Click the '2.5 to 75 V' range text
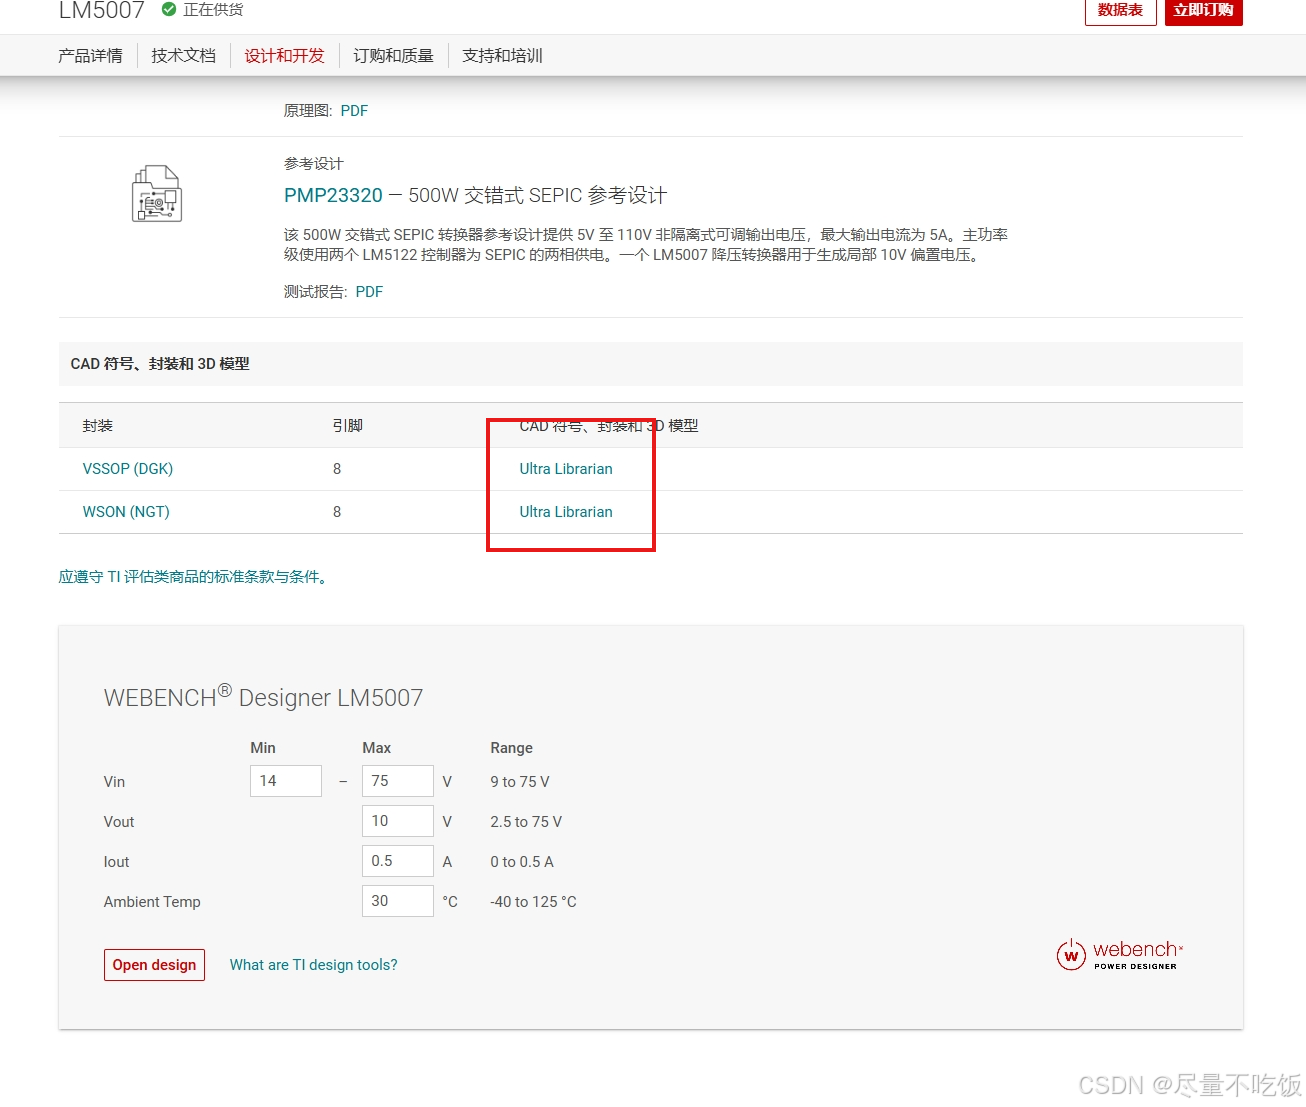 pyautogui.click(x=526, y=822)
